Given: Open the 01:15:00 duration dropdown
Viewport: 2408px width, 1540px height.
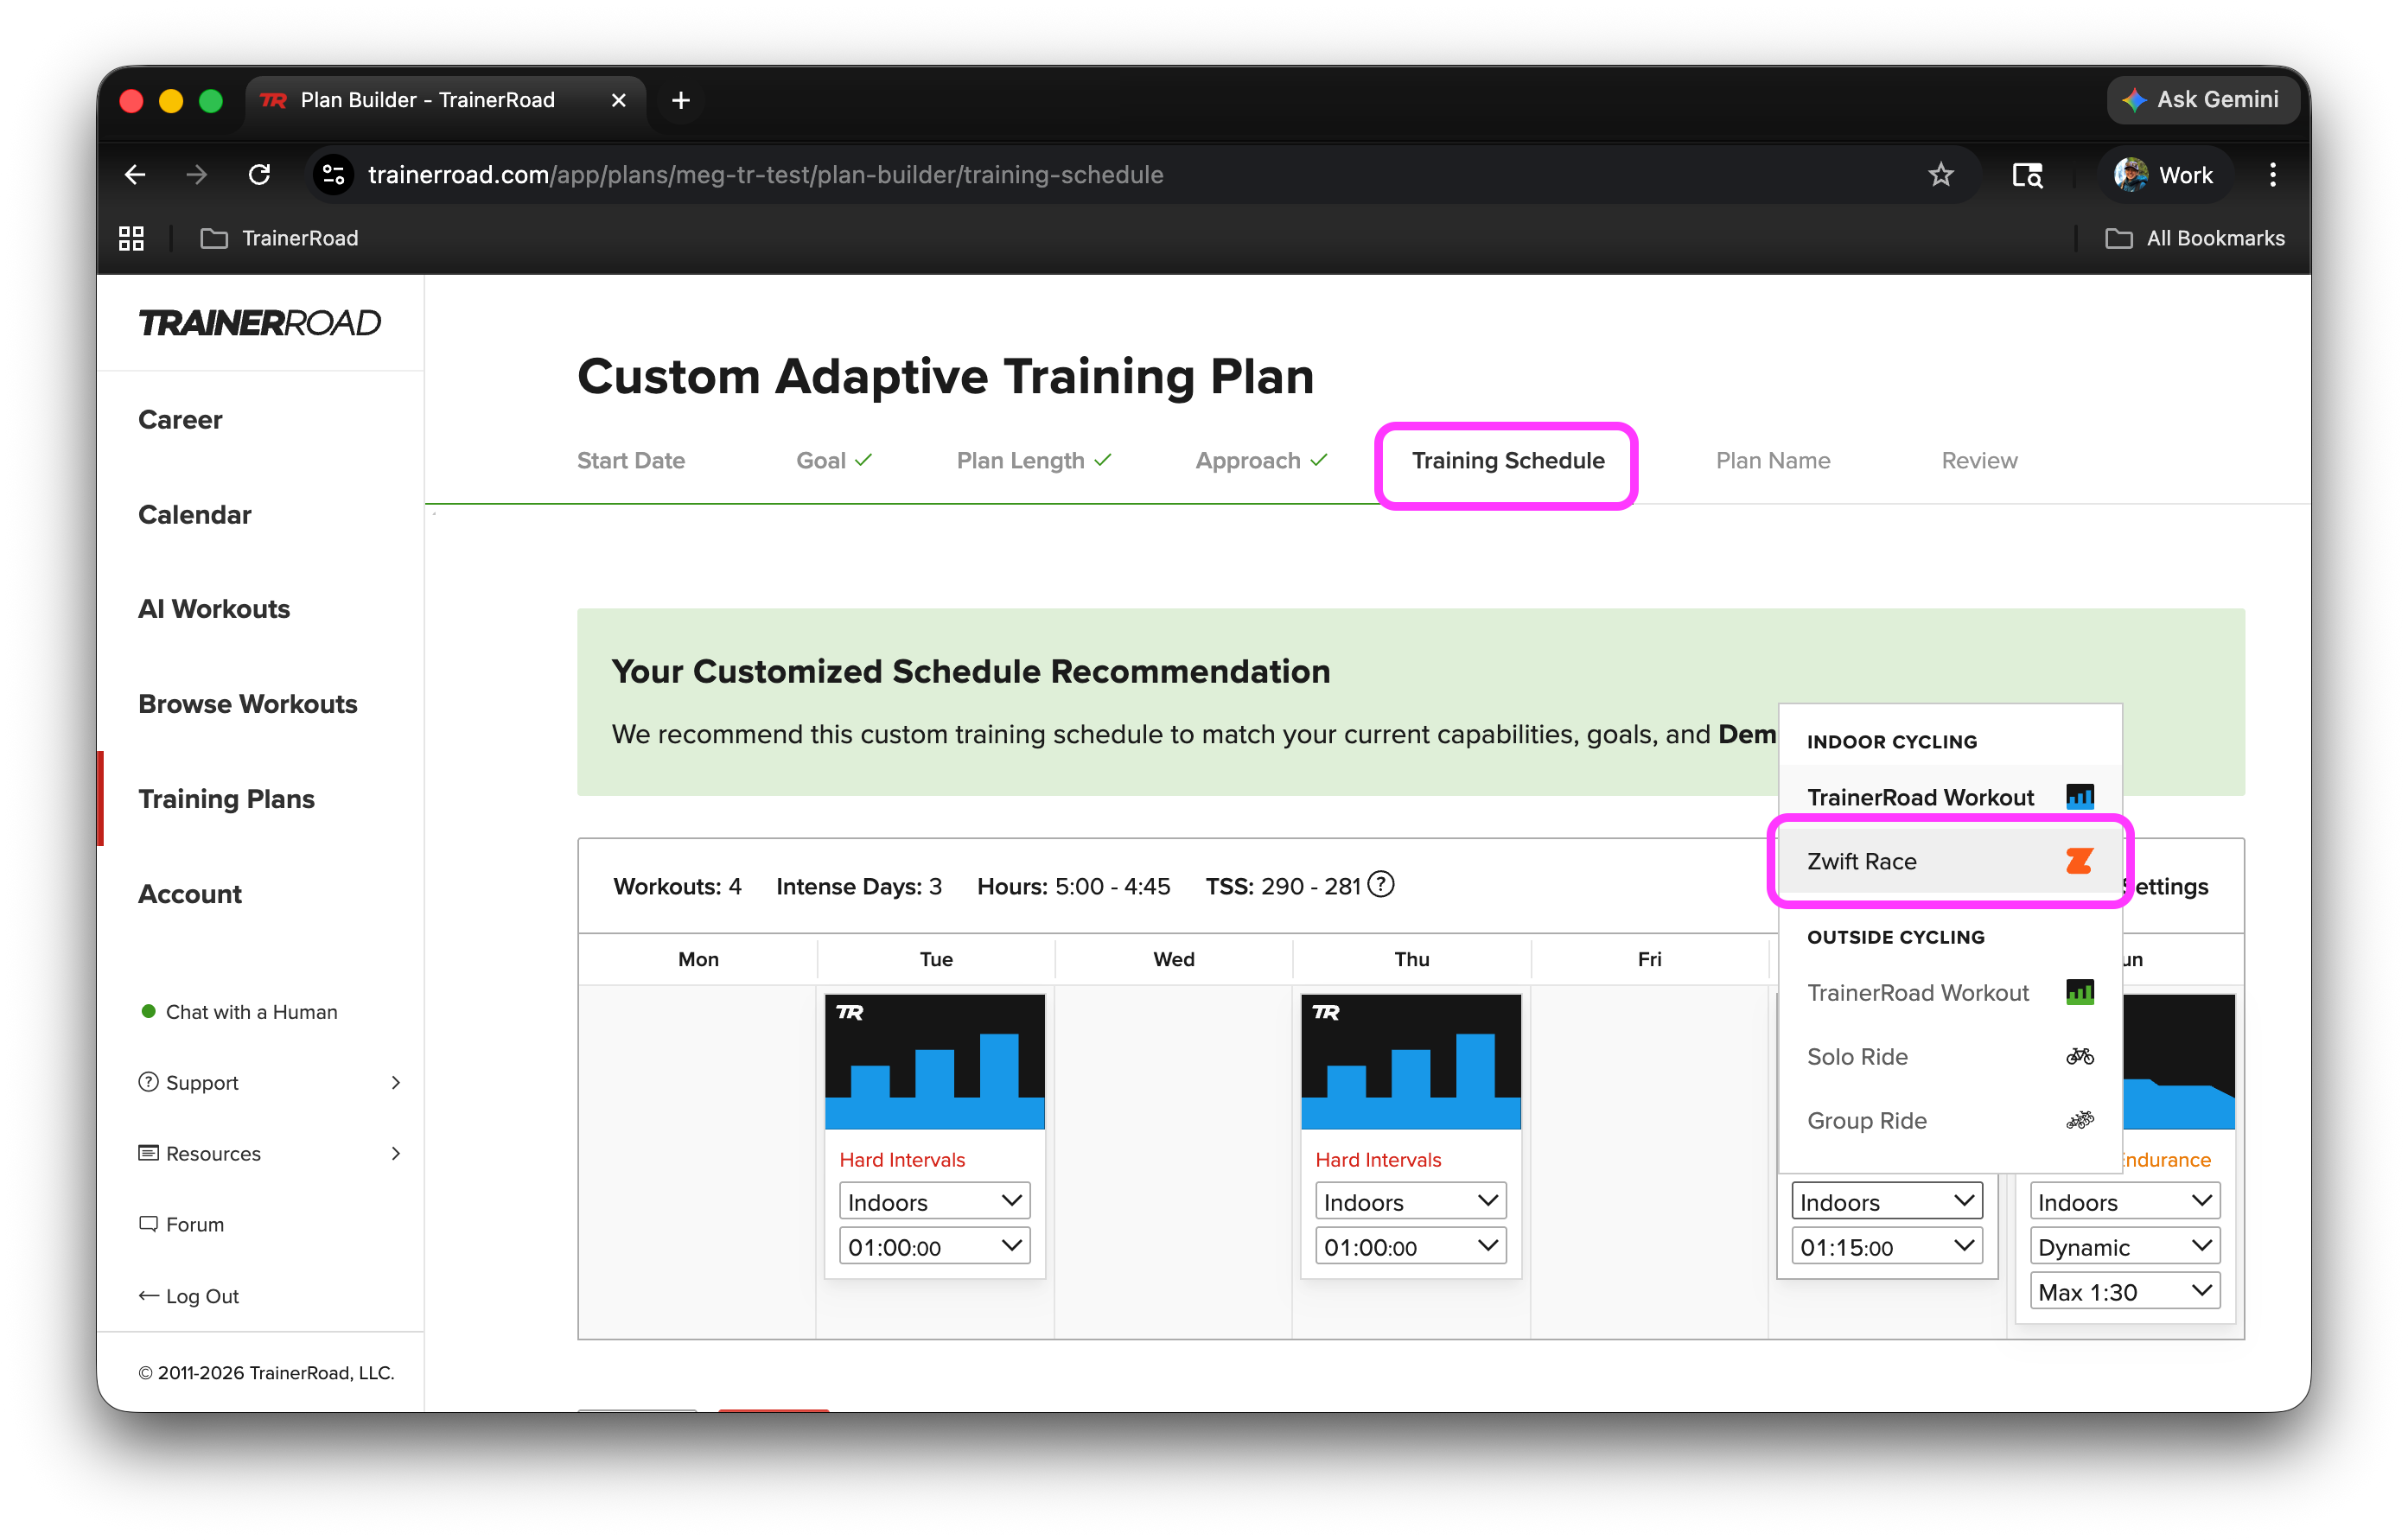Looking at the screenshot, I should click(x=1887, y=1246).
